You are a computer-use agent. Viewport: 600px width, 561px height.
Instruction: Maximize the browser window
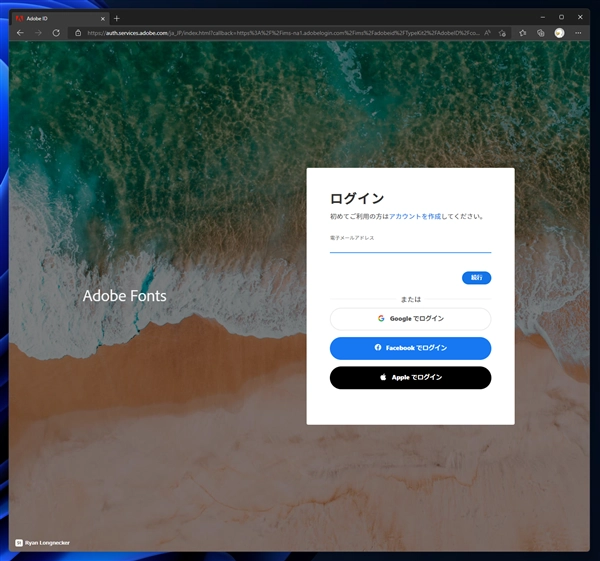point(561,17)
